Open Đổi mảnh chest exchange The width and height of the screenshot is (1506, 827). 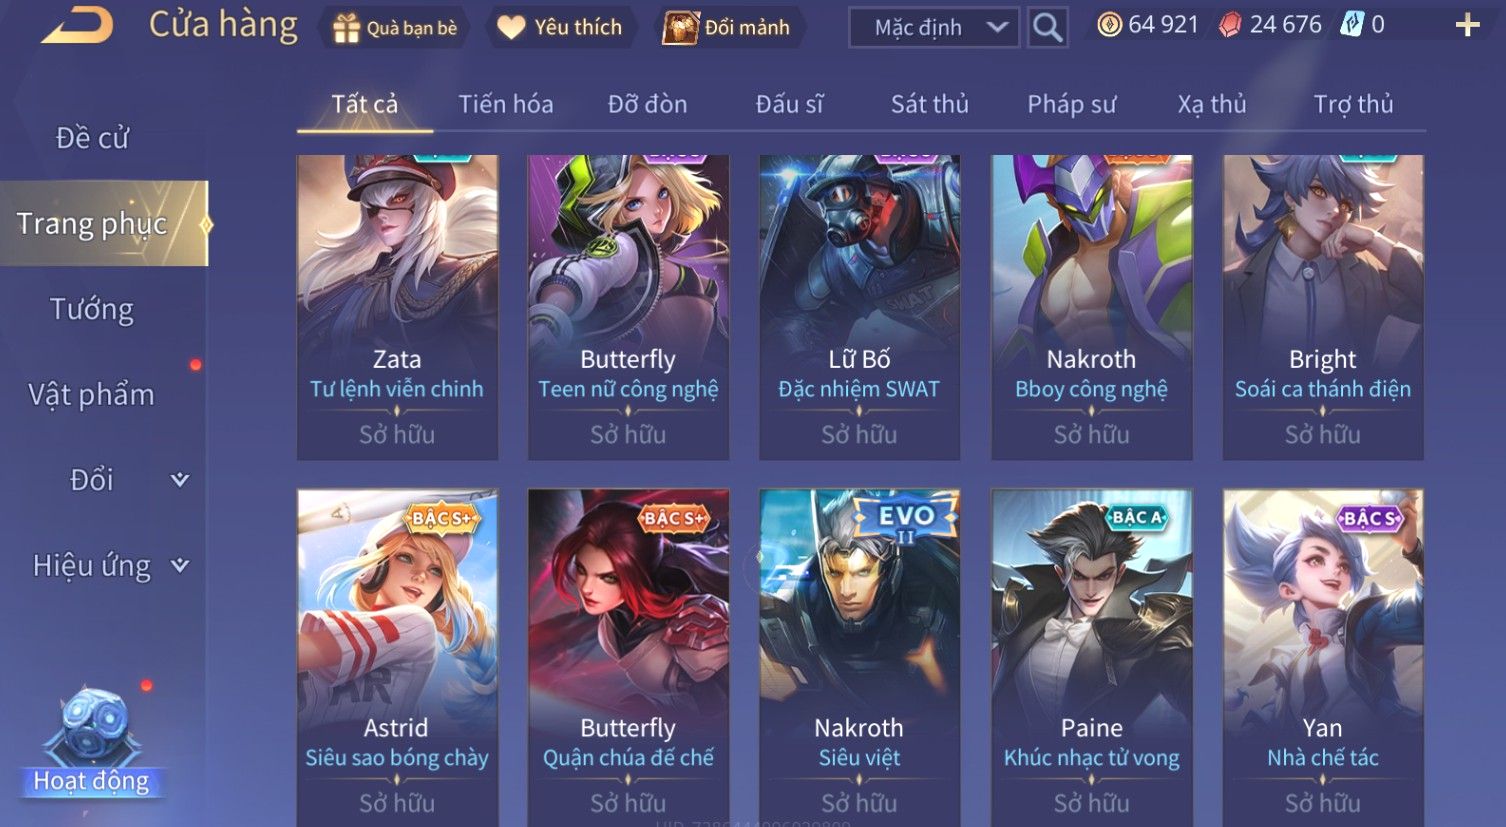[x=727, y=28]
